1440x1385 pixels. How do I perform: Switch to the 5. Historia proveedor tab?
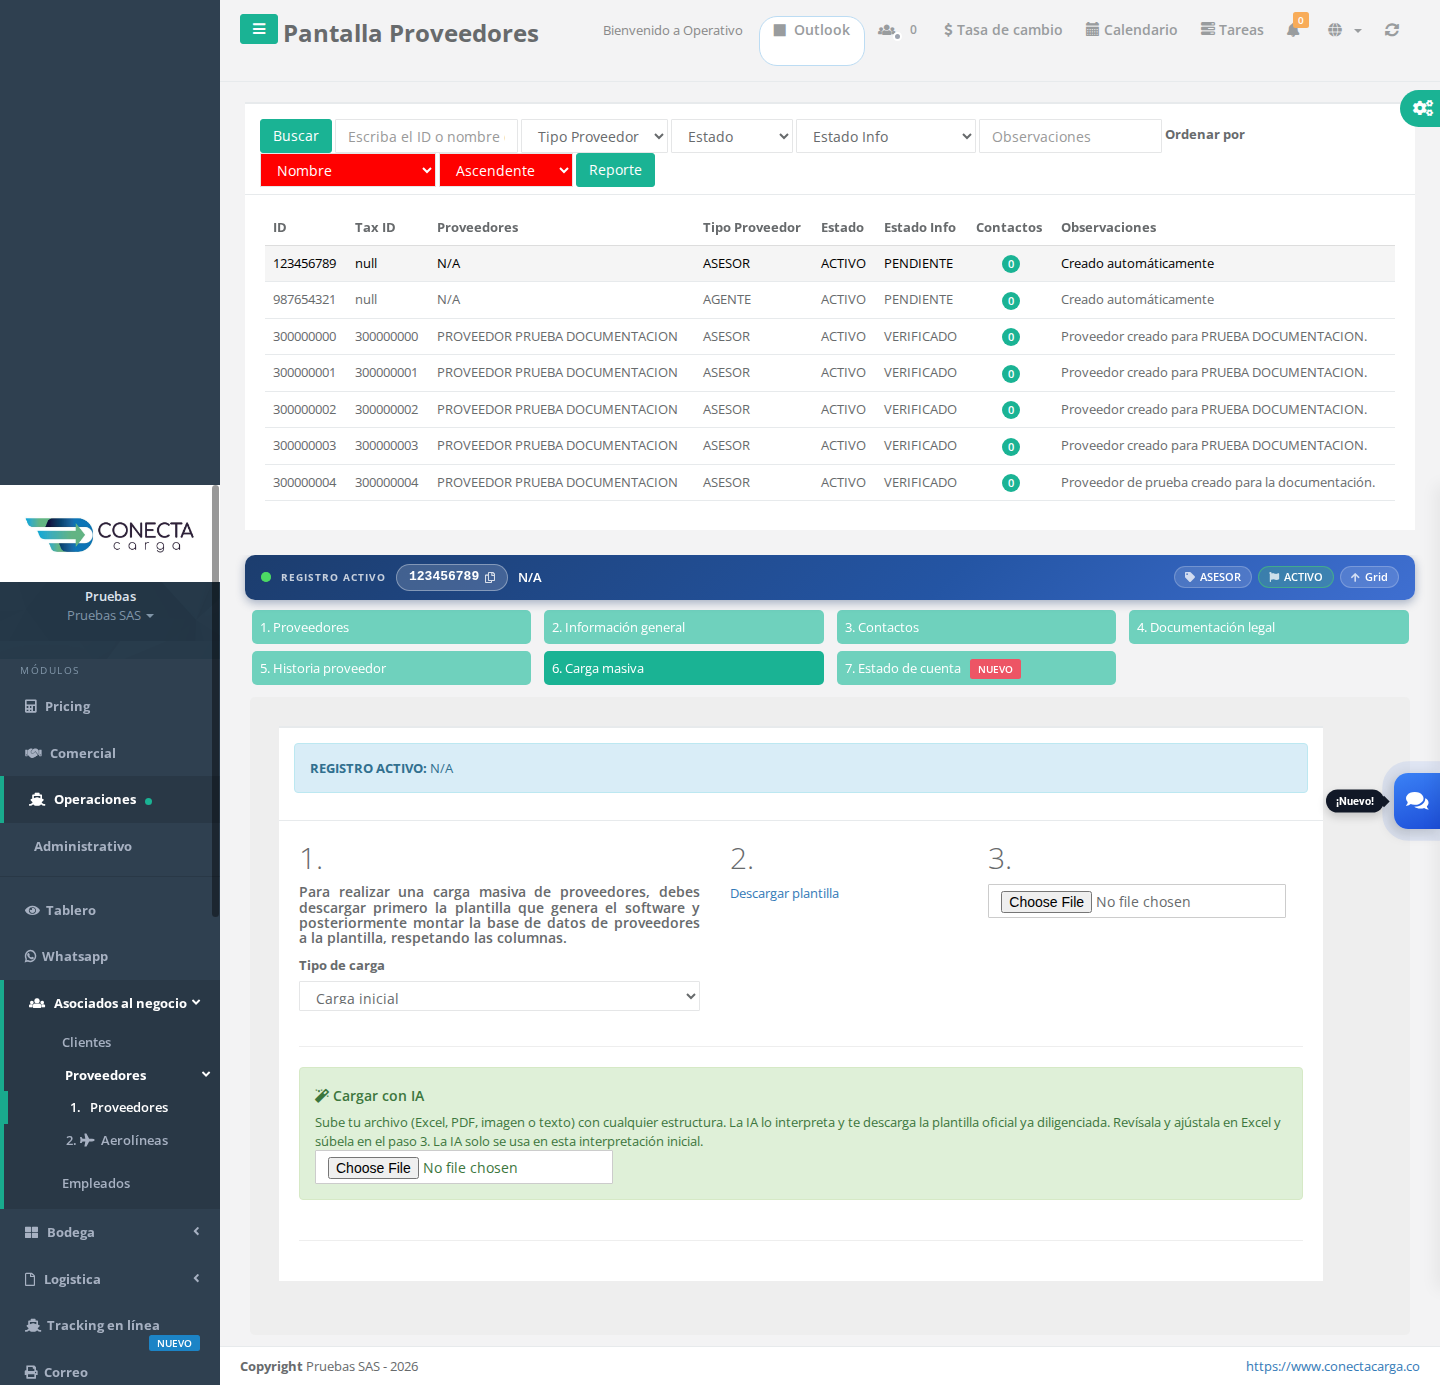(x=391, y=668)
